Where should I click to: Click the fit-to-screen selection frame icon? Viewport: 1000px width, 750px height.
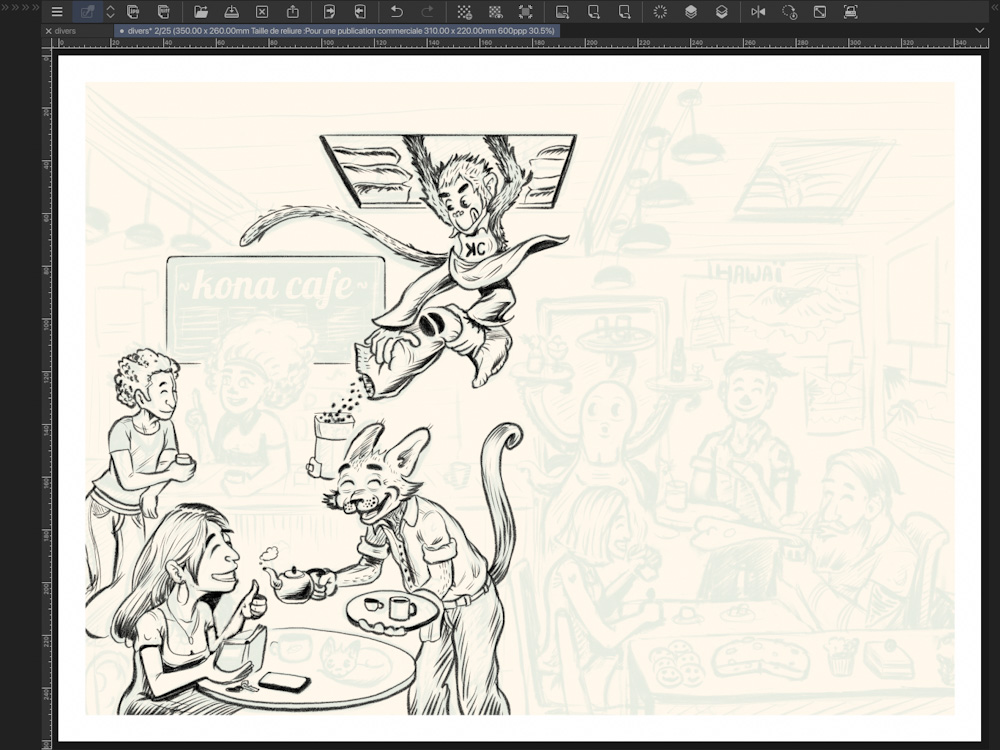click(525, 12)
